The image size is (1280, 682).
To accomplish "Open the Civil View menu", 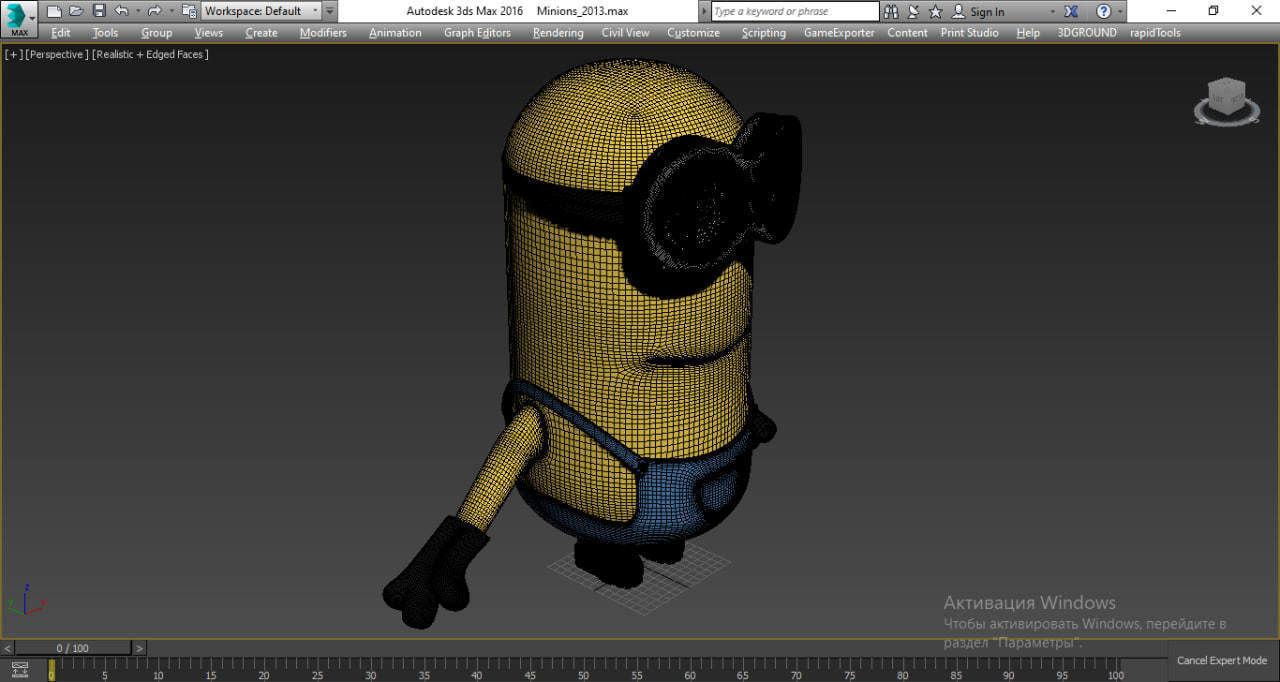I will tap(625, 32).
